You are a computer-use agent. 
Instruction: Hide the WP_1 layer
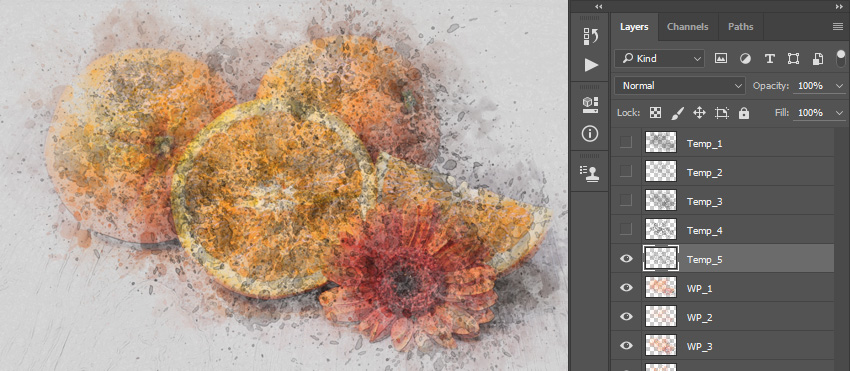pyautogui.click(x=626, y=287)
